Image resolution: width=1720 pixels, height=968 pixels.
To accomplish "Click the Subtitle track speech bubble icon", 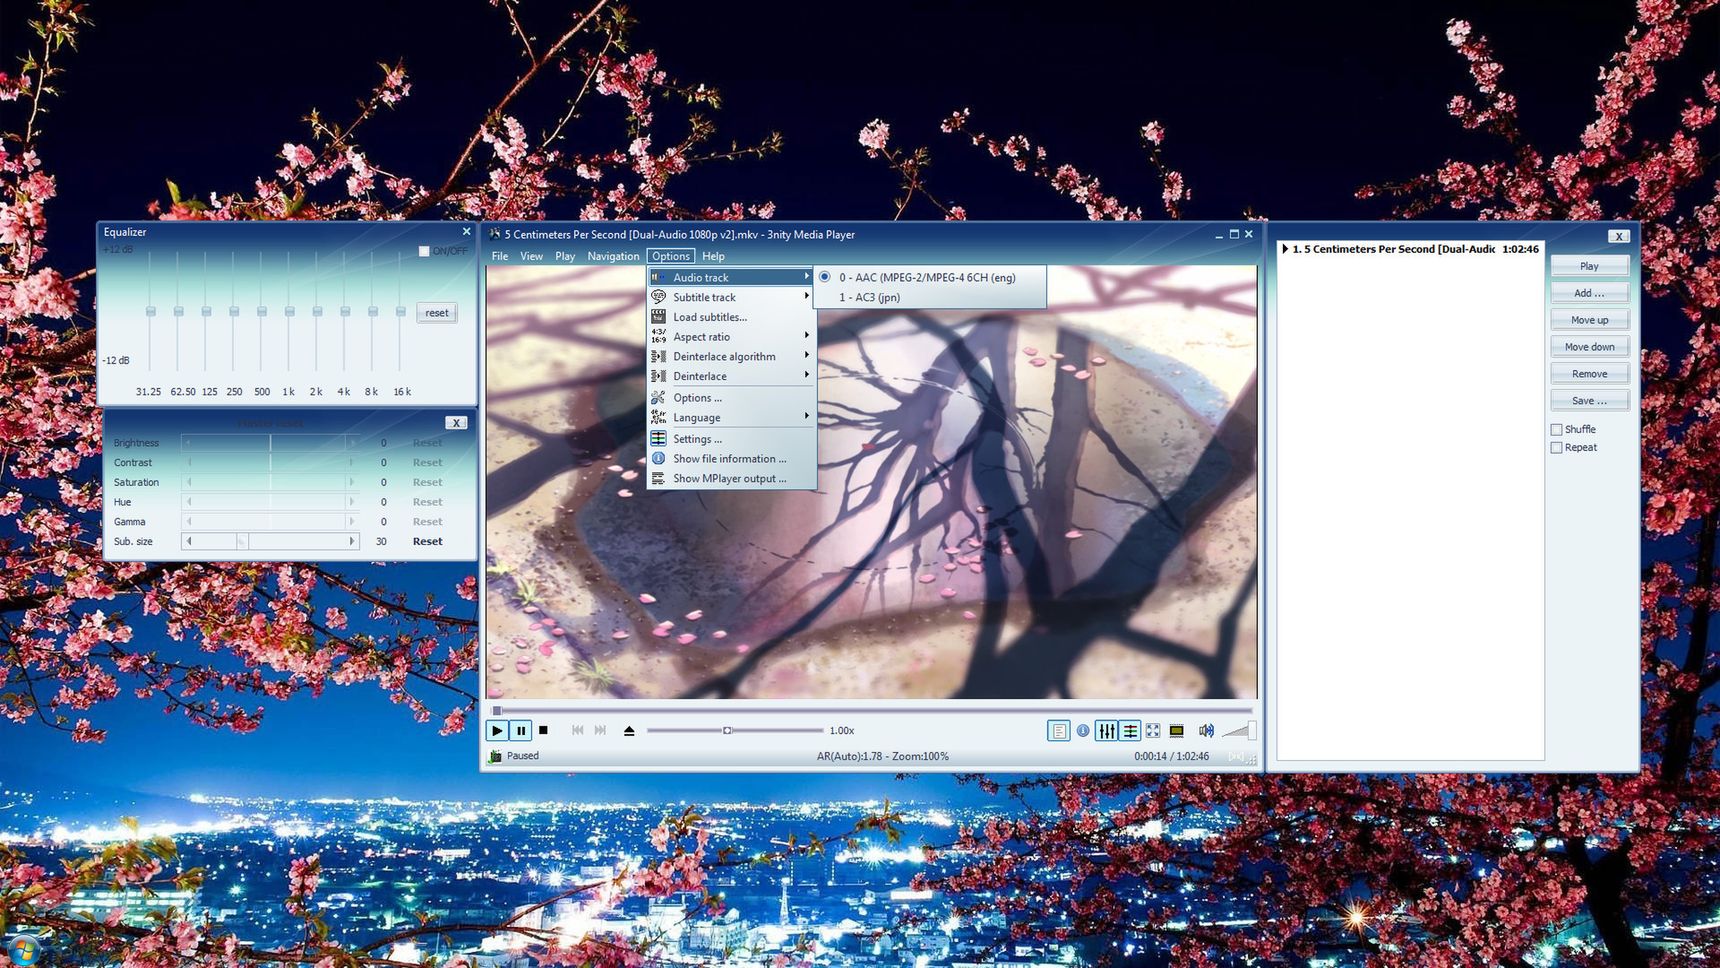I will tap(658, 297).
